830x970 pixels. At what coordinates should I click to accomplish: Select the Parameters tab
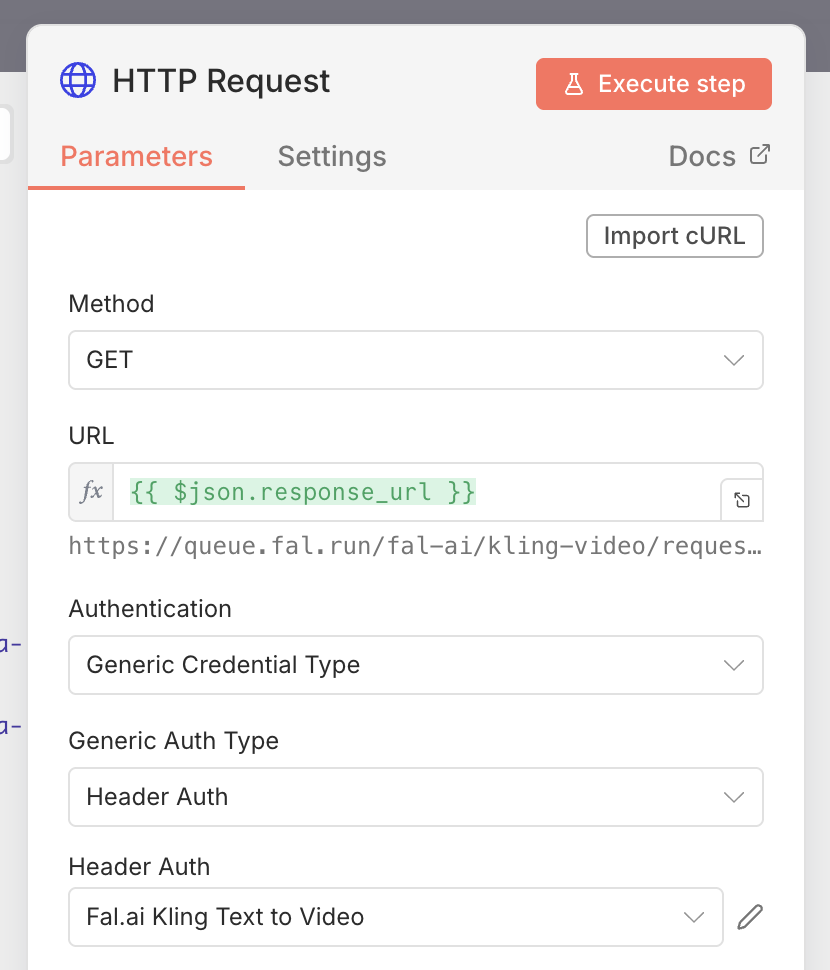[x=136, y=156]
